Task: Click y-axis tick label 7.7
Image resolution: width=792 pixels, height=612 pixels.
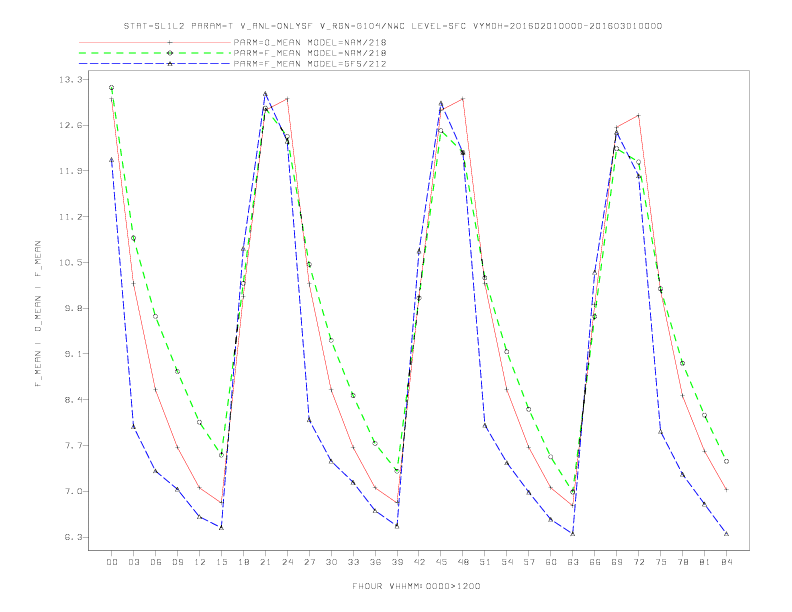Action: [73, 446]
